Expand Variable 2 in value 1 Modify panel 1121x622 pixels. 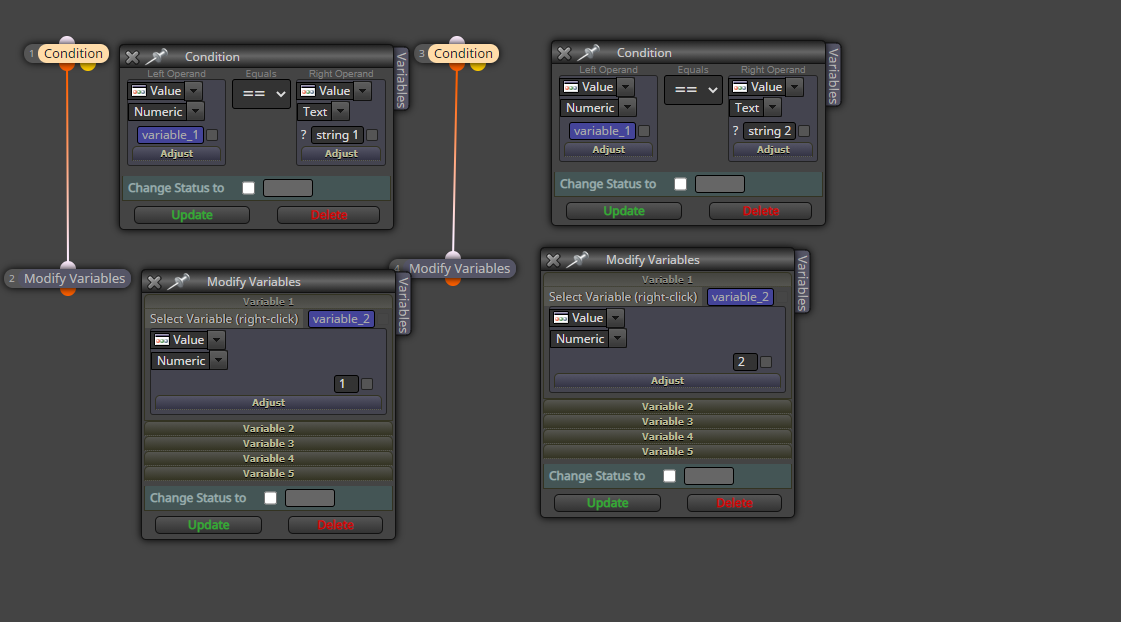268,428
